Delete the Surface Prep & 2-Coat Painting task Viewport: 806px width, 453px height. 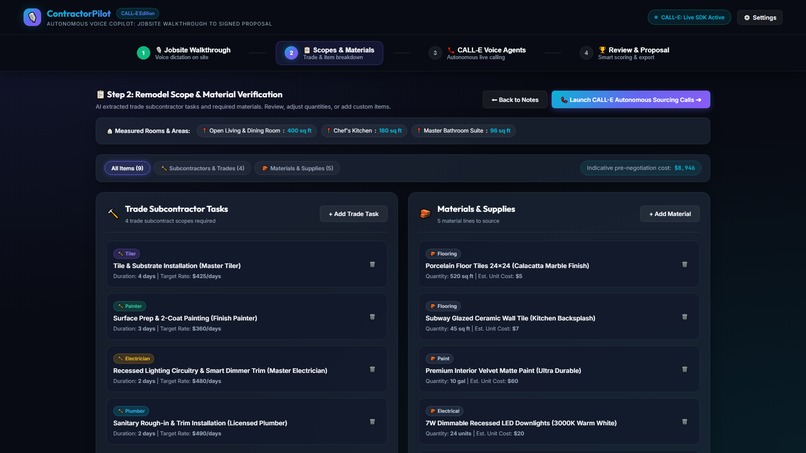click(x=372, y=317)
